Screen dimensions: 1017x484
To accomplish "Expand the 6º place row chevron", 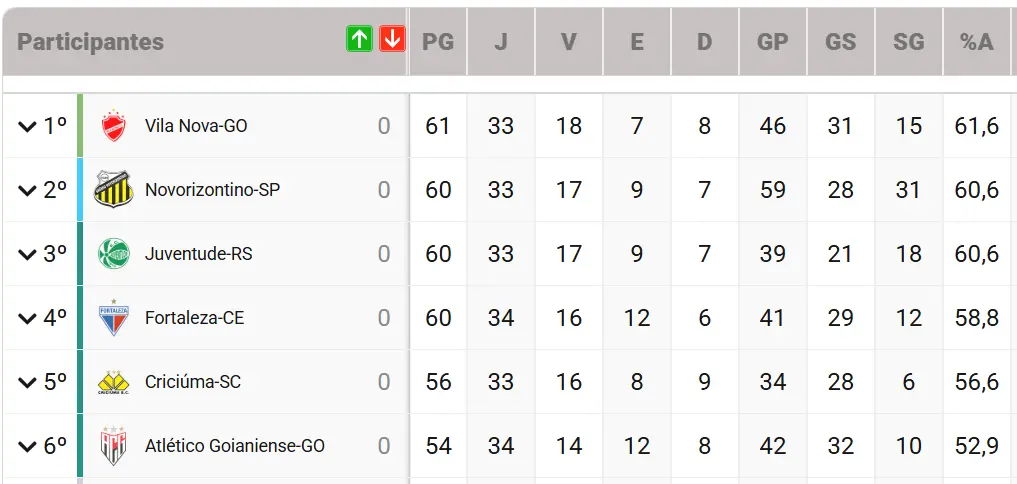I will coord(27,447).
